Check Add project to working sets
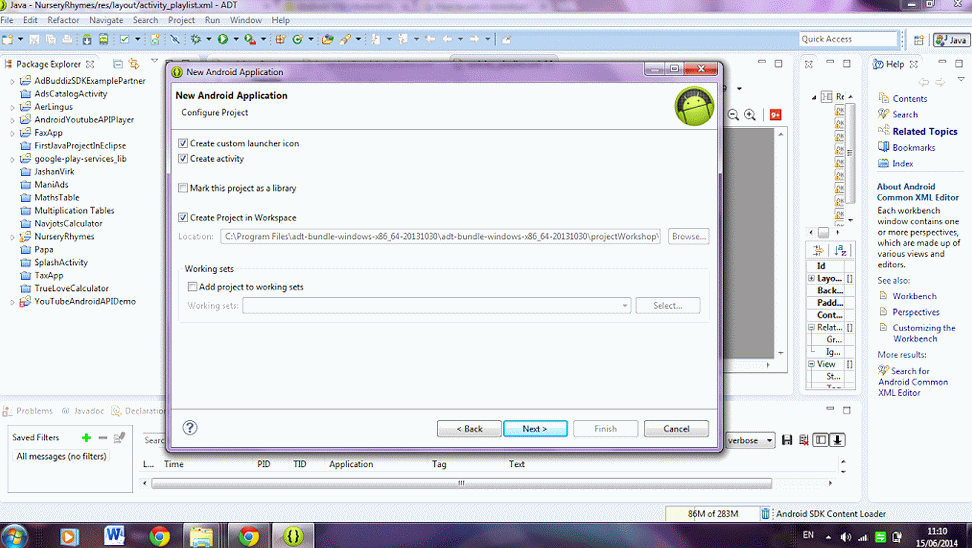972x548 pixels. coord(192,287)
